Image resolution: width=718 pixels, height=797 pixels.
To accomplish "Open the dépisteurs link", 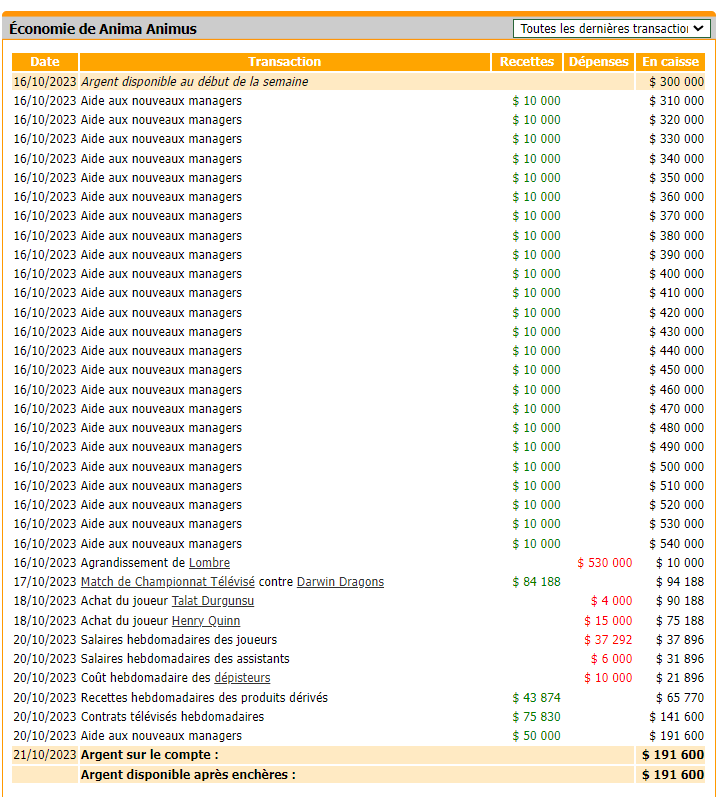I will 242,678.
